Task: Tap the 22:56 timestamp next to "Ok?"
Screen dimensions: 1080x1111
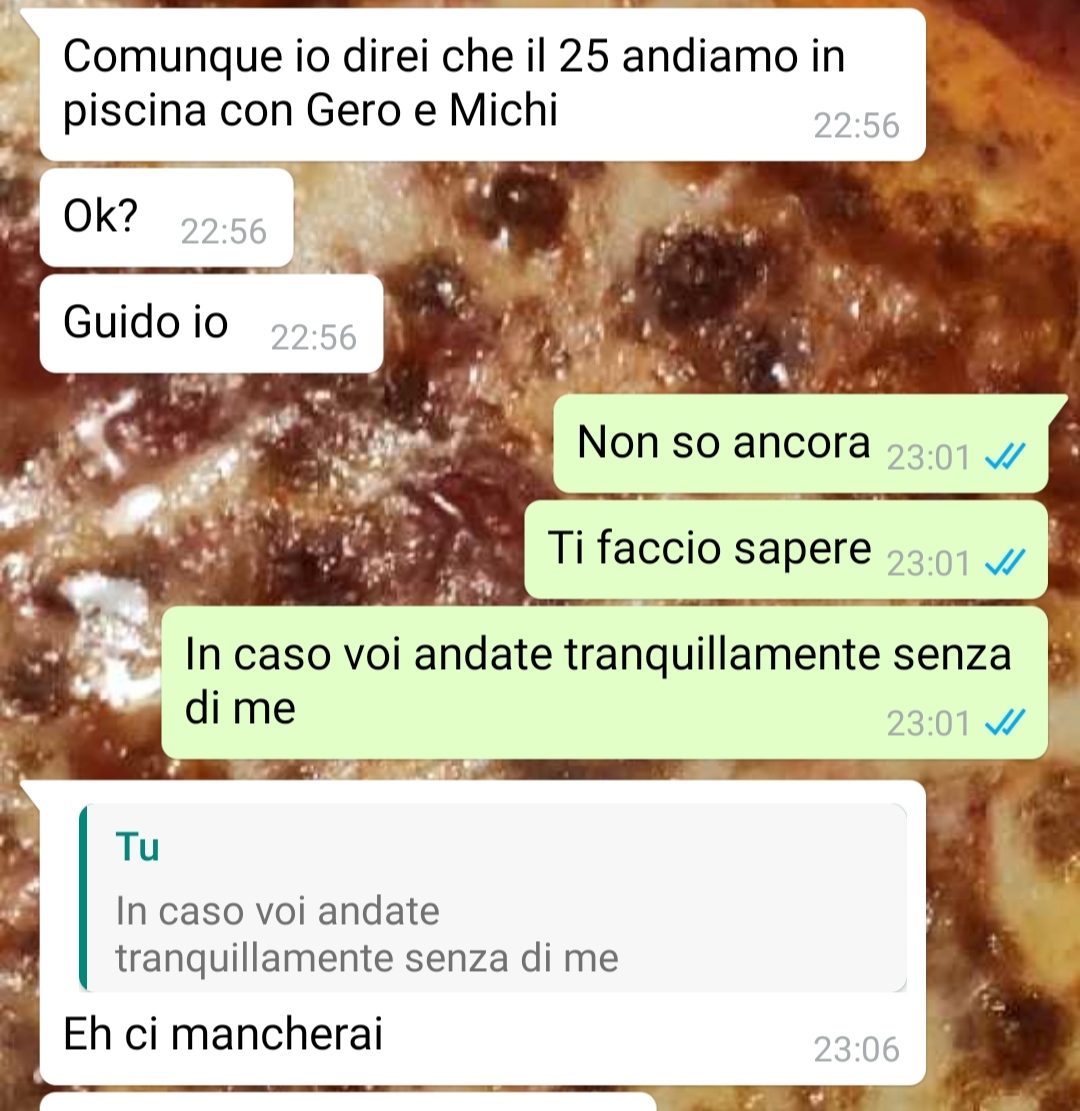Action: [x=223, y=232]
